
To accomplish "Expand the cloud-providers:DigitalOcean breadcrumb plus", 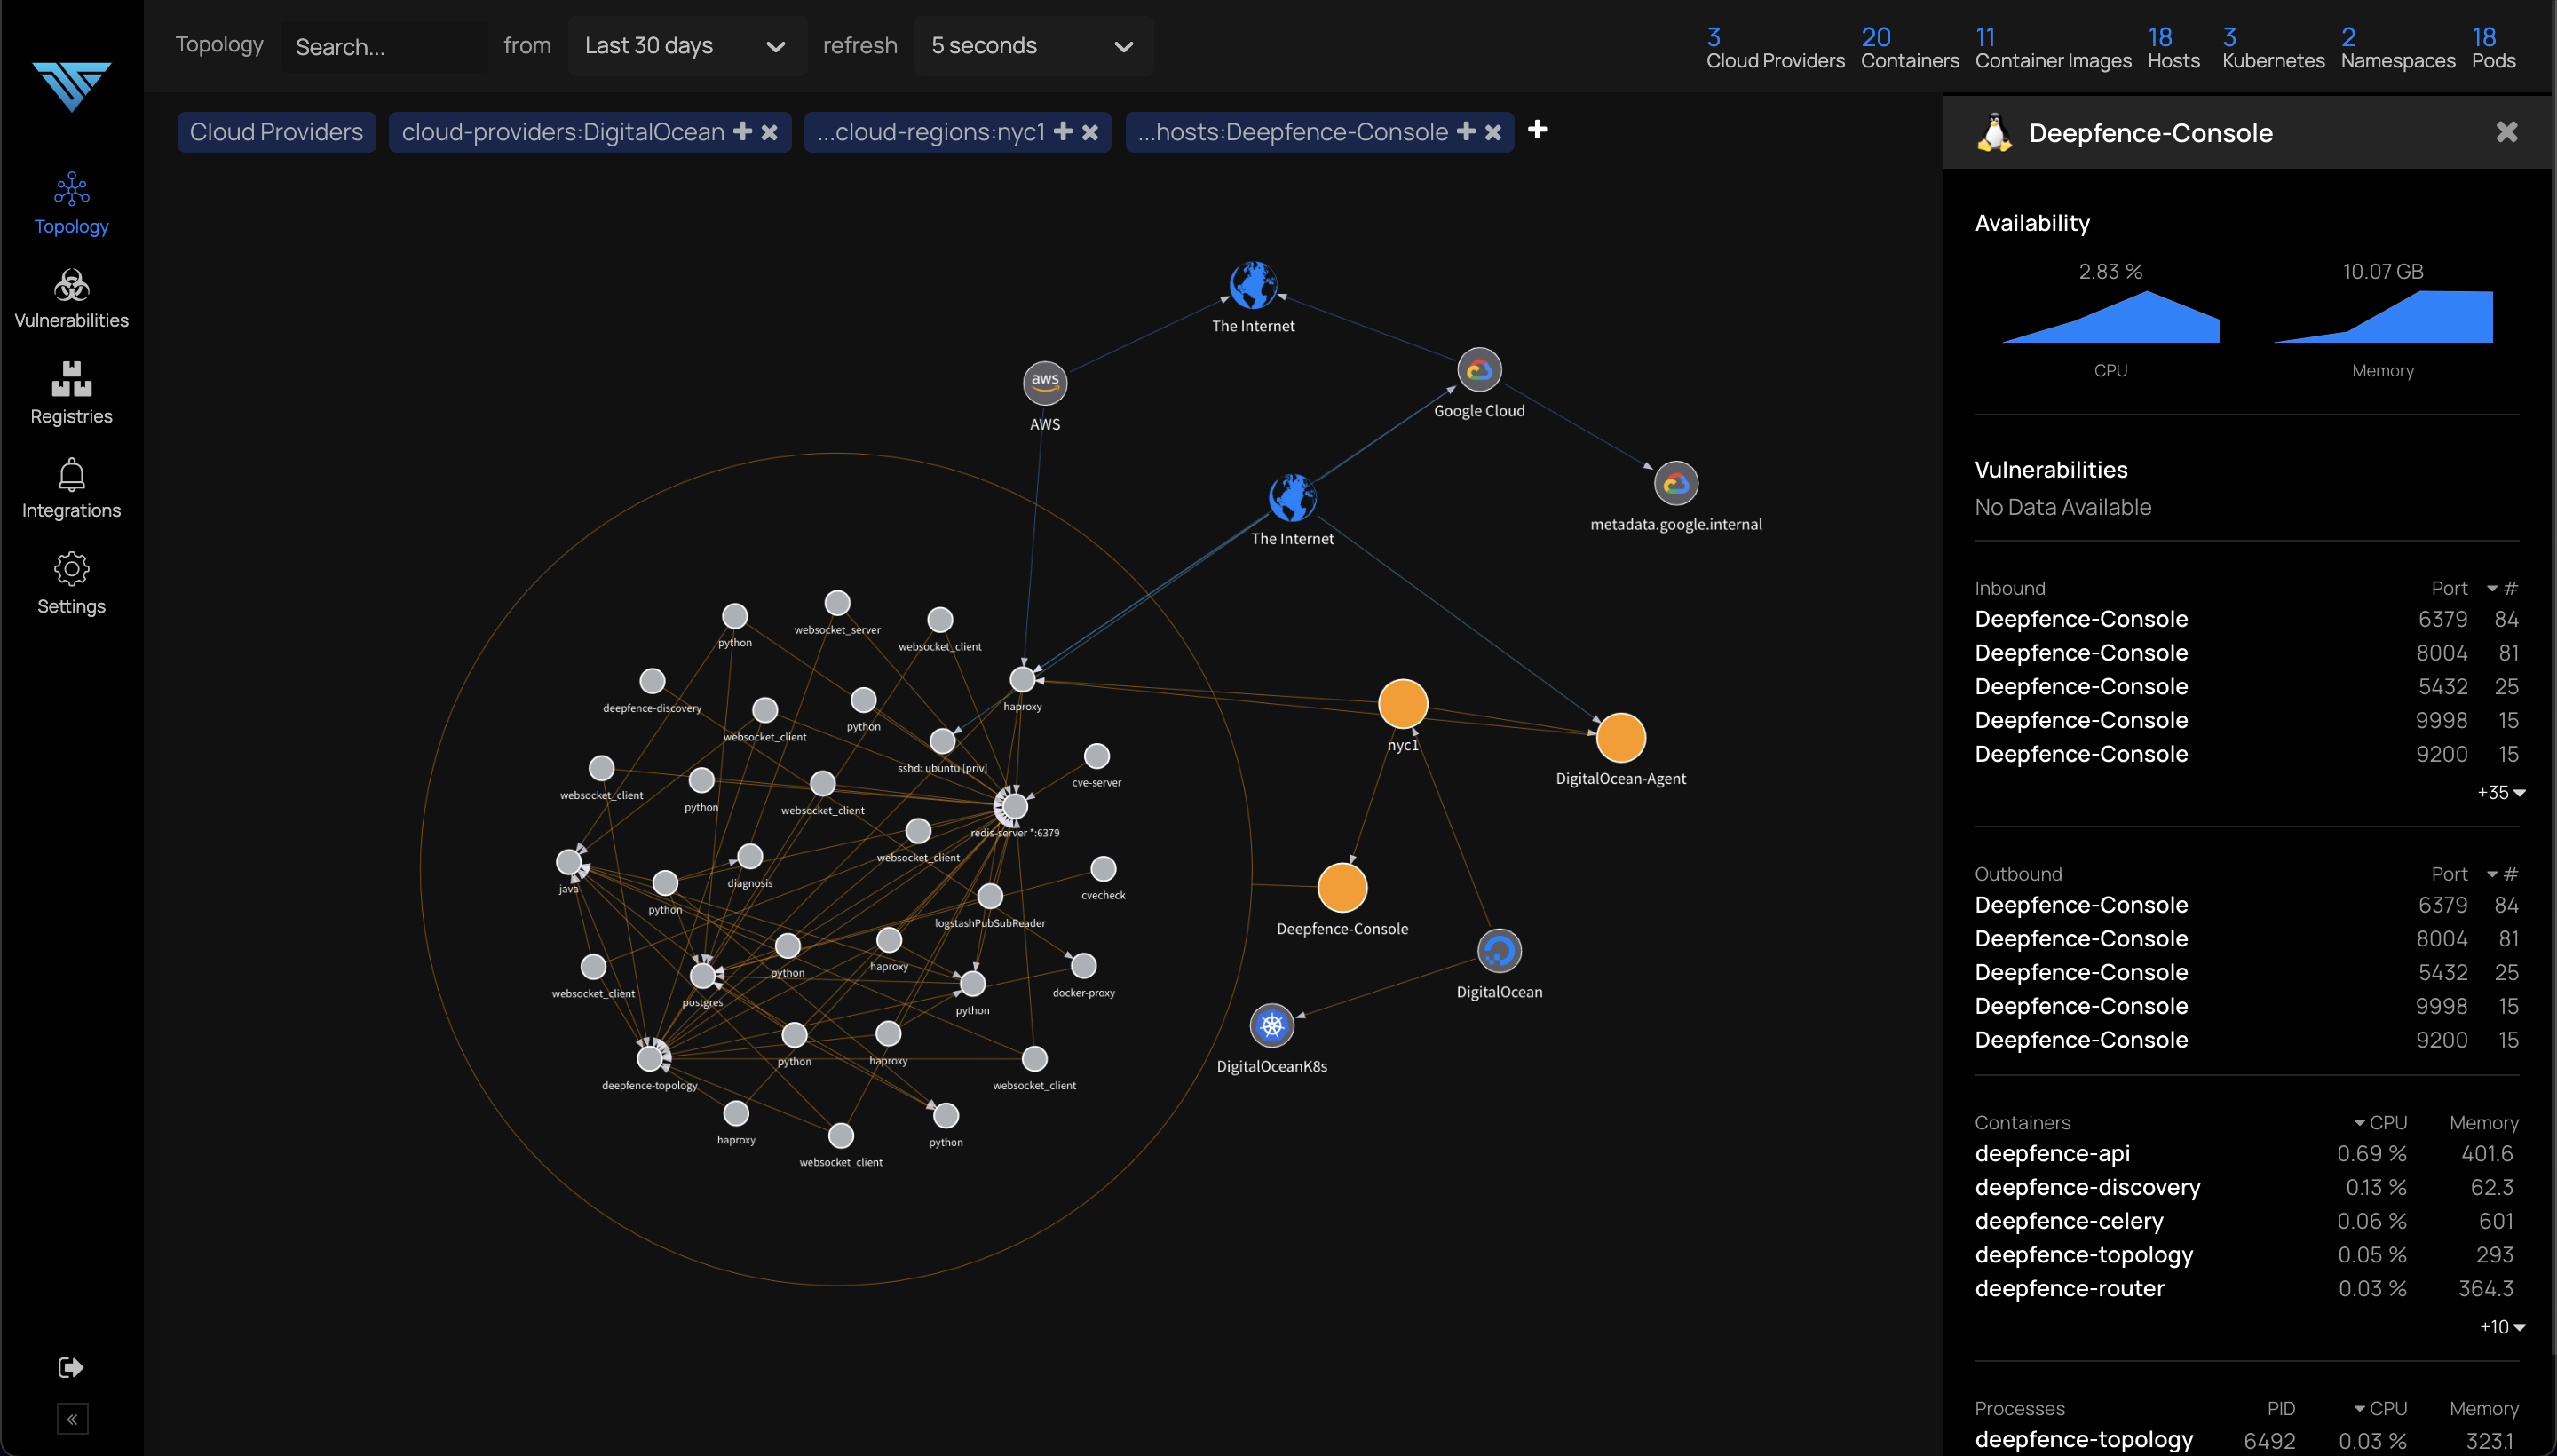I will [x=742, y=131].
